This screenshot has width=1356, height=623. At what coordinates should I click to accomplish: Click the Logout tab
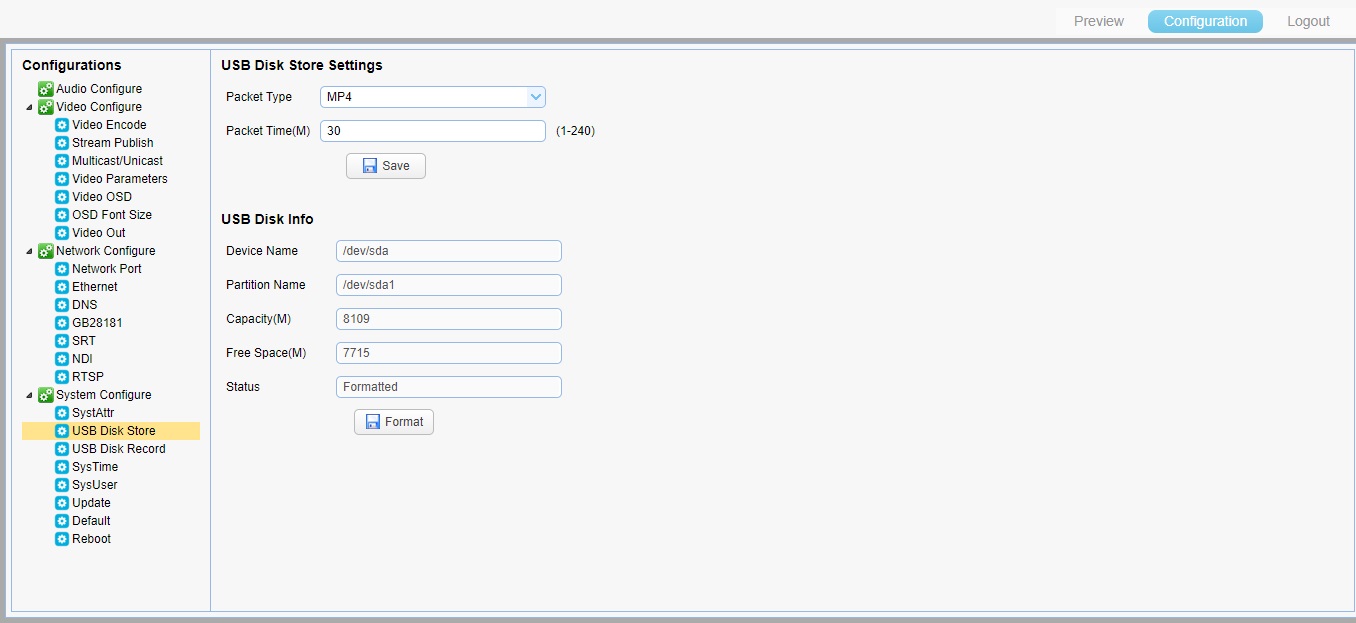tap(1308, 21)
